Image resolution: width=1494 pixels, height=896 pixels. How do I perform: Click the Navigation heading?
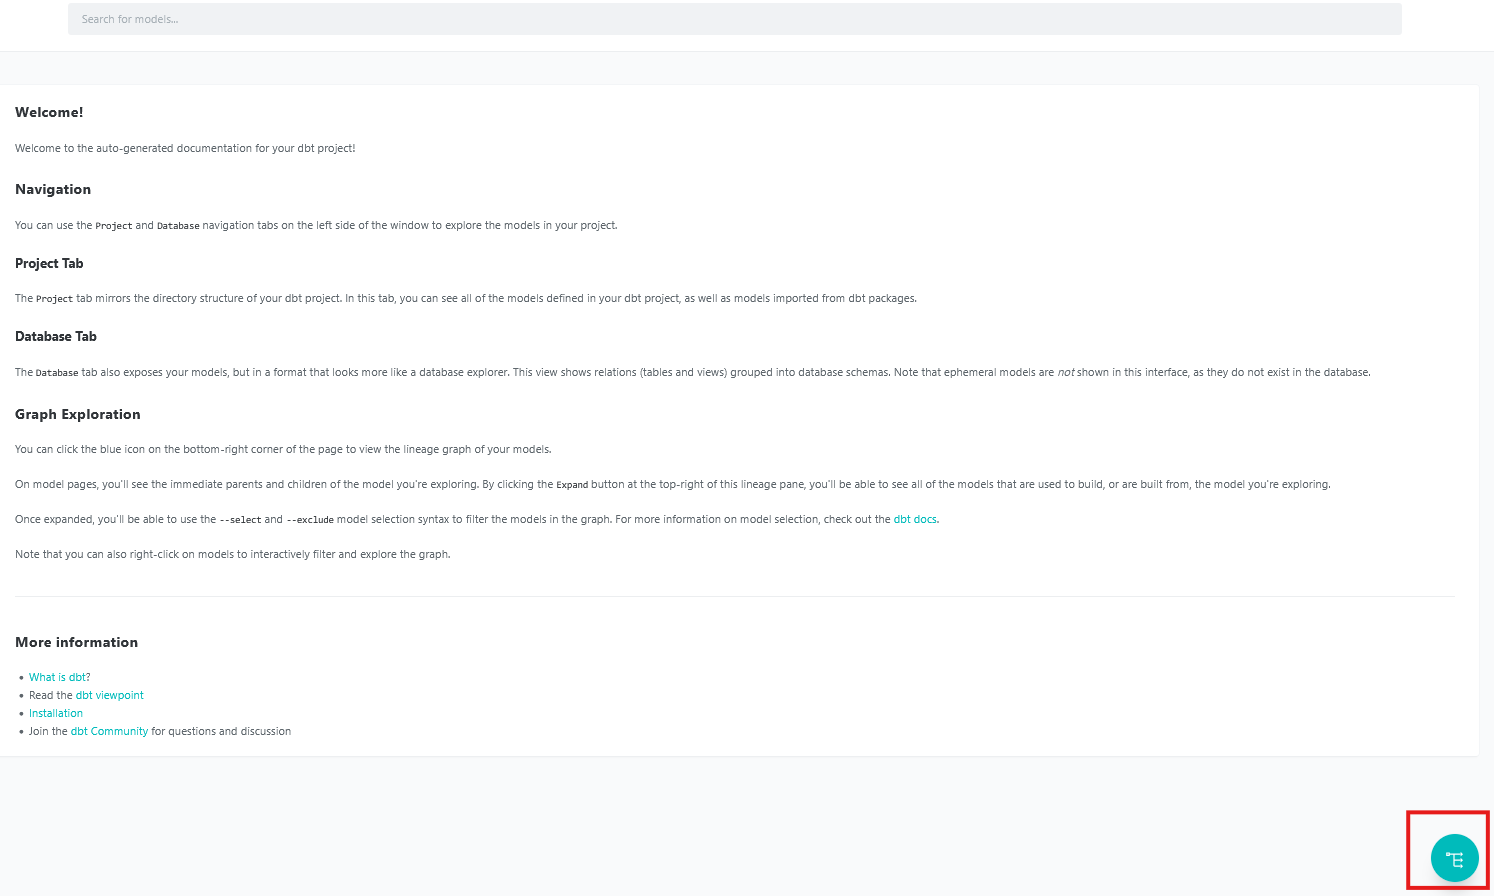tap(53, 189)
